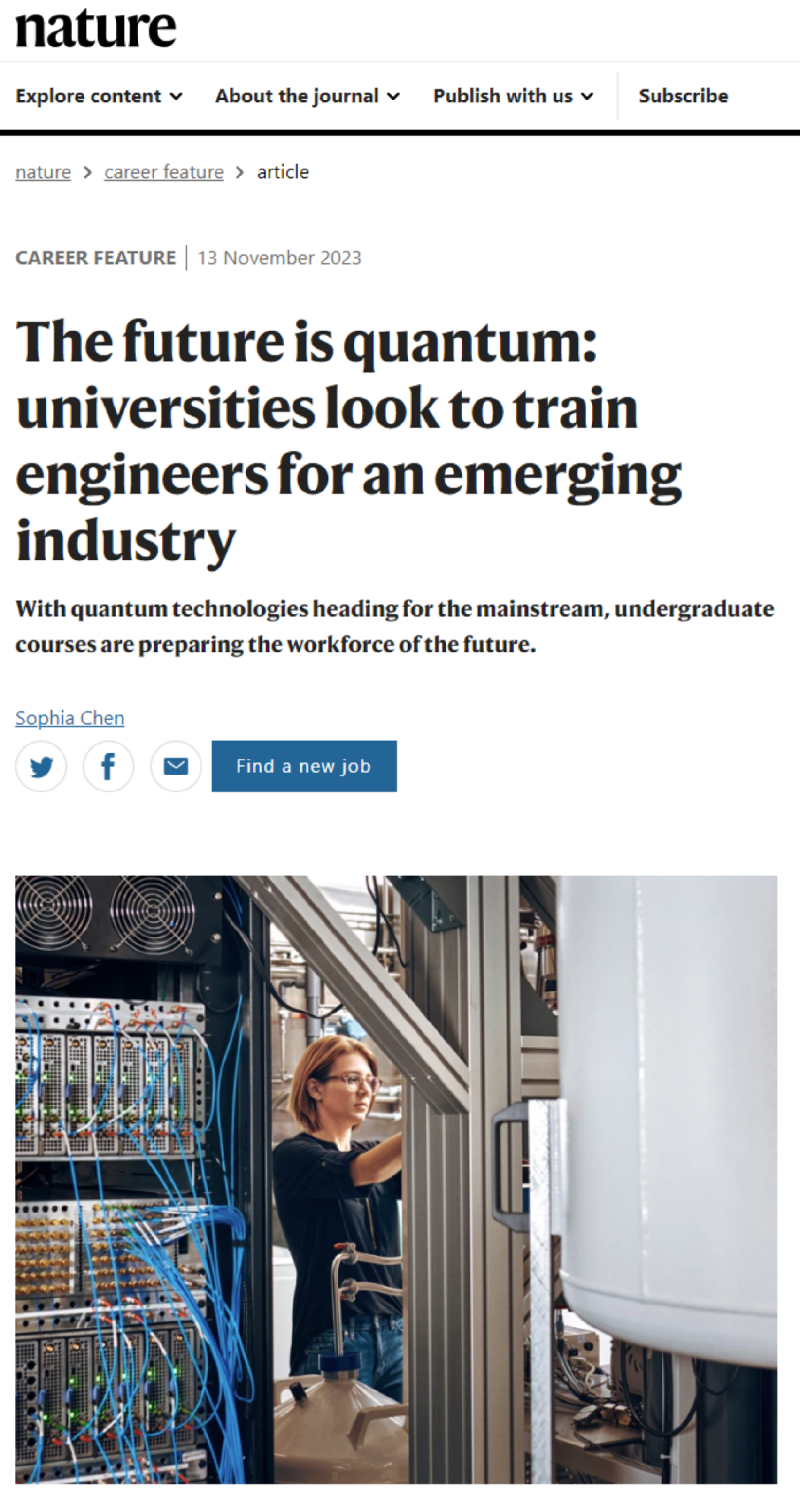
Task: Open the career feature breadcrumb link
Action: click(164, 172)
